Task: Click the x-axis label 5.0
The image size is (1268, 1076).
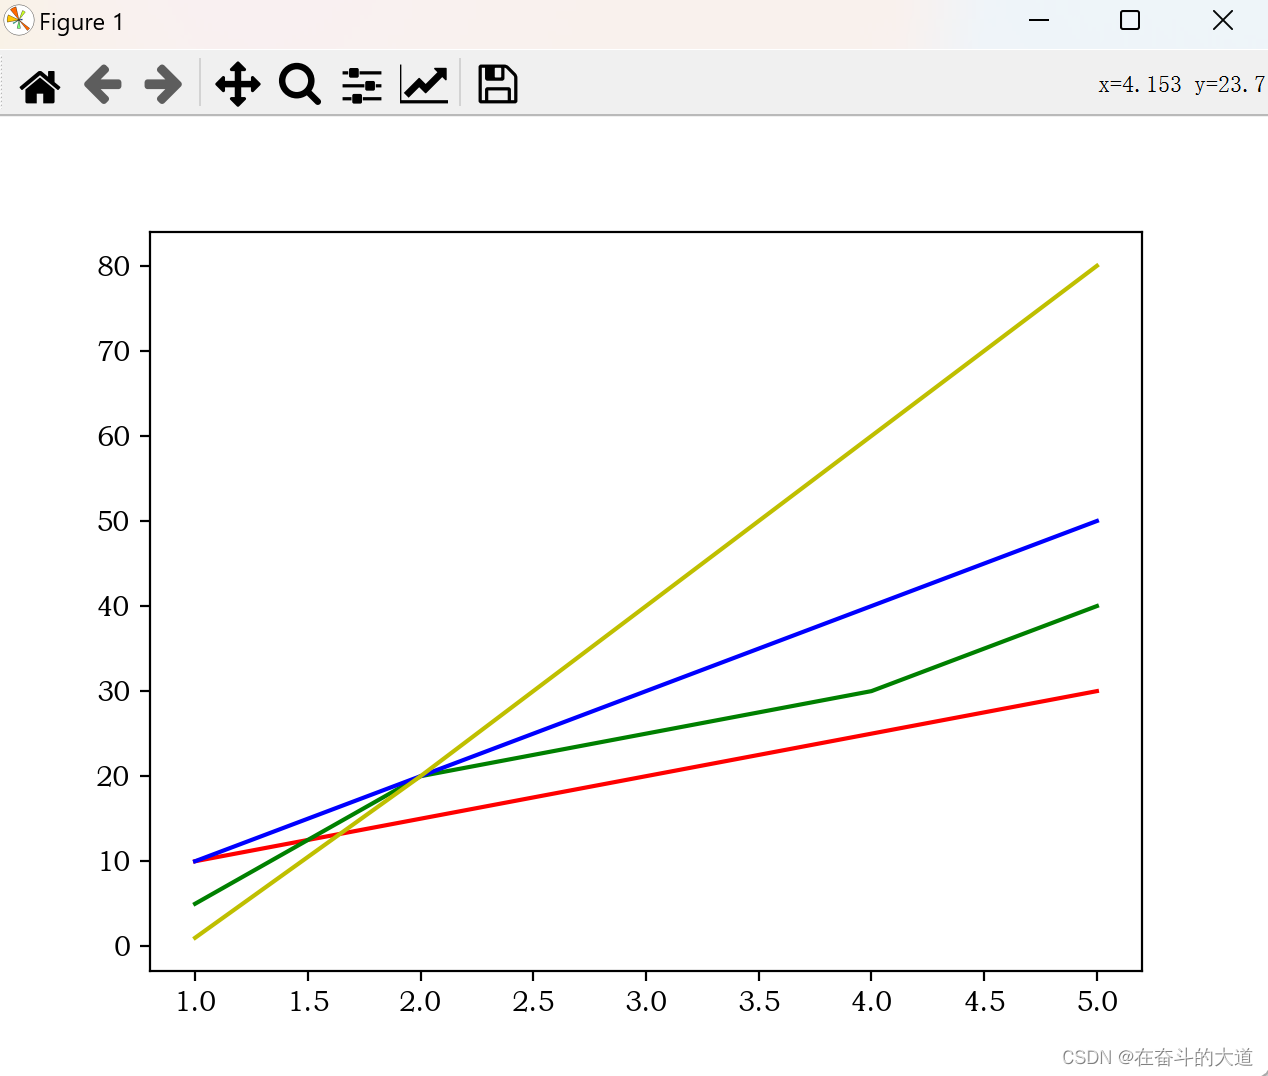Action: click(x=1097, y=1001)
